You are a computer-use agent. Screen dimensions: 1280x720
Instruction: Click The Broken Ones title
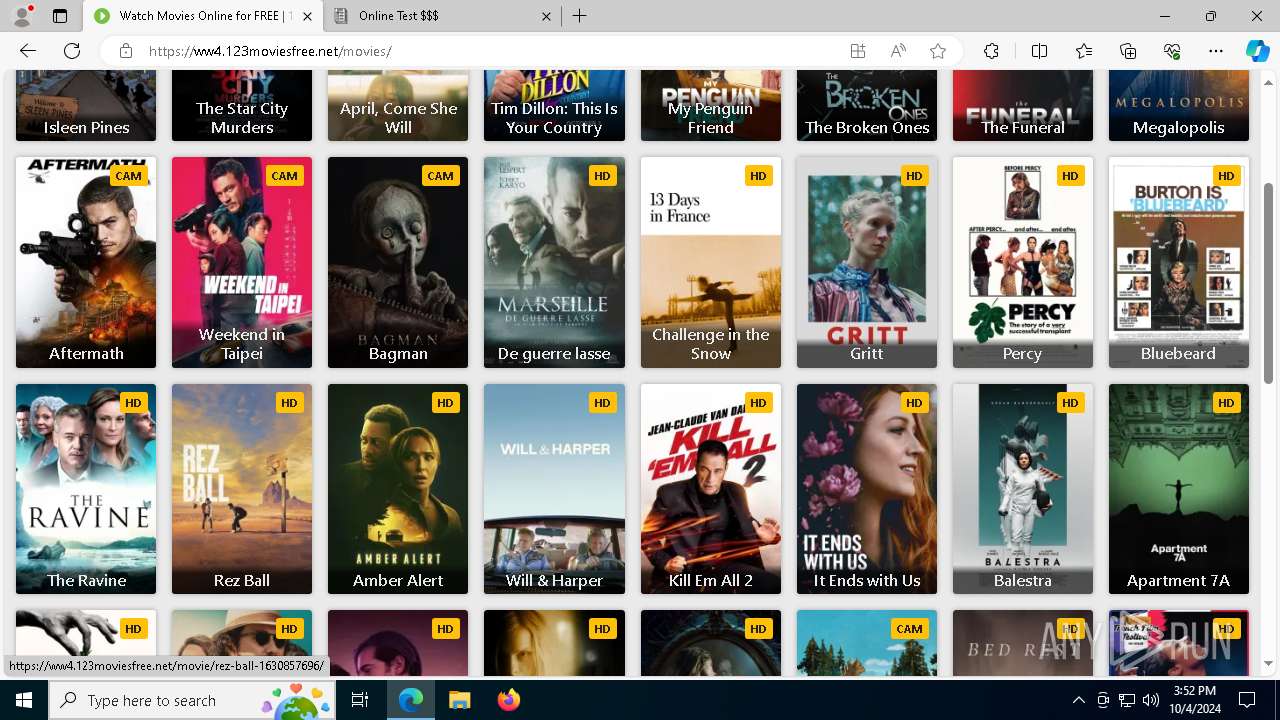tap(867, 127)
